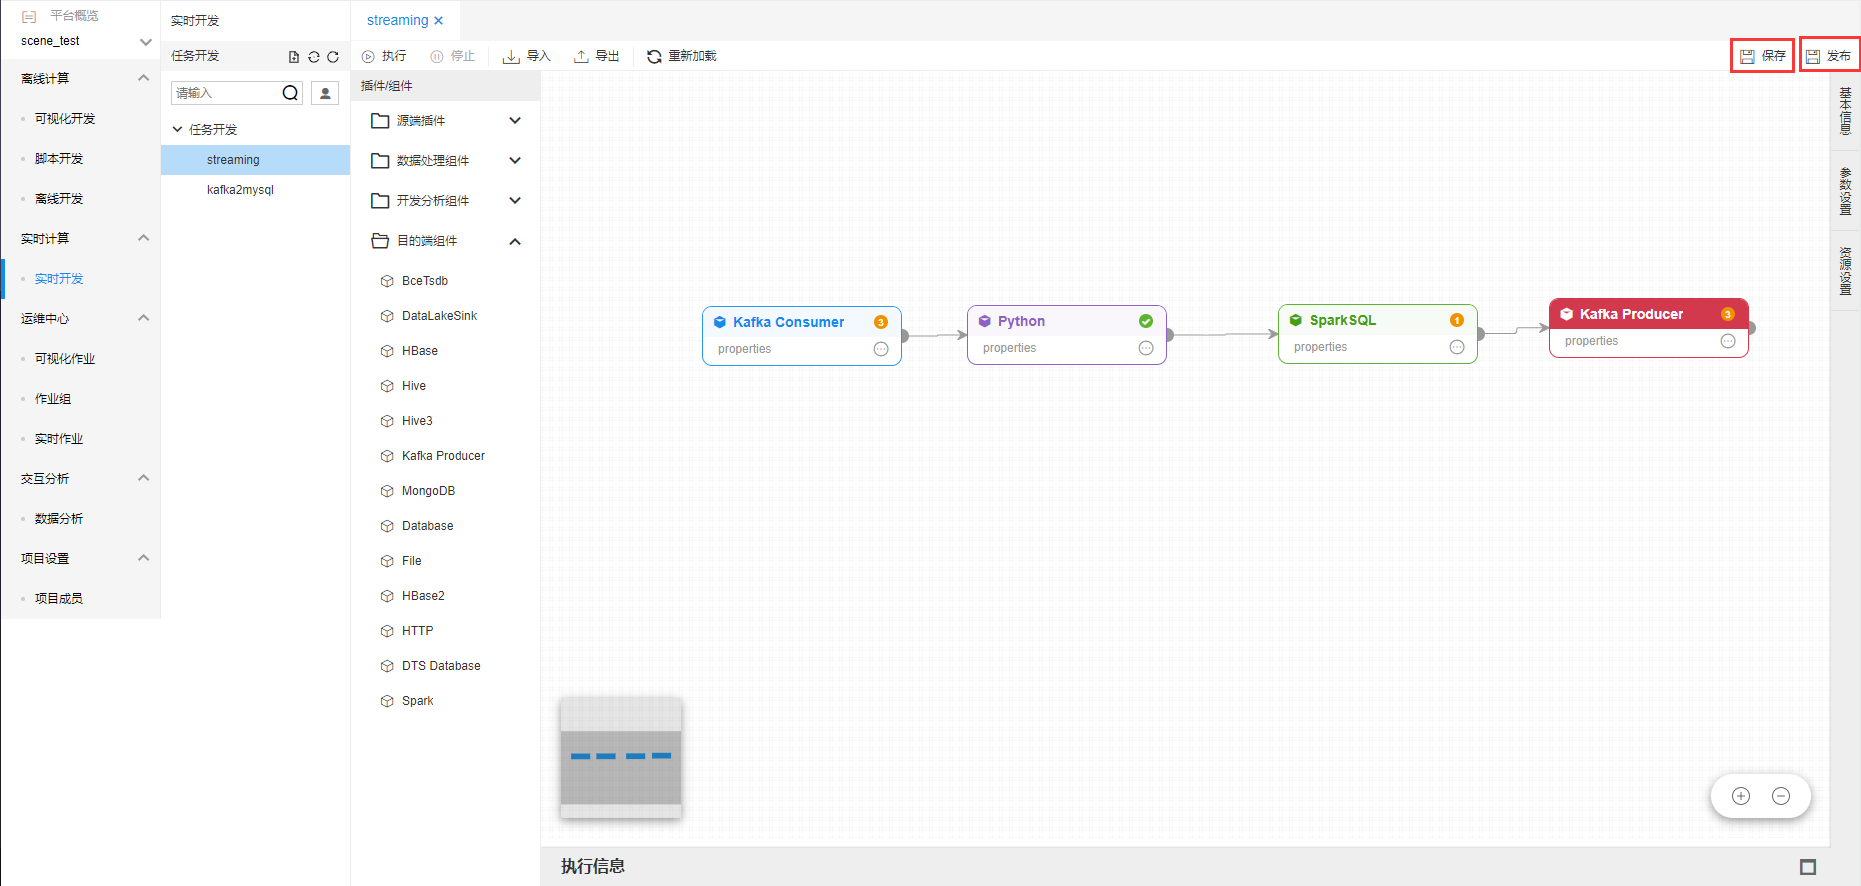The width and height of the screenshot is (1861, 886).
Task: Collapse the 任务开发 tree node
Action: pos(178,130)
